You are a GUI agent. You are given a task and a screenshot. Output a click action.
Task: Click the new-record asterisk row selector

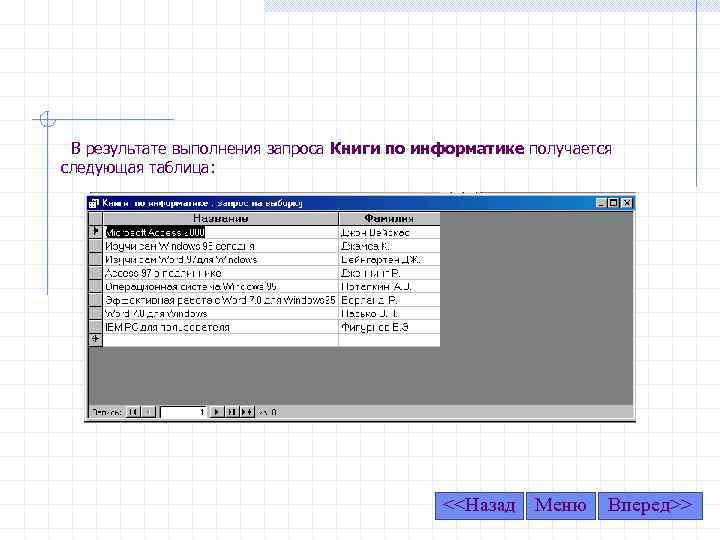96,339
